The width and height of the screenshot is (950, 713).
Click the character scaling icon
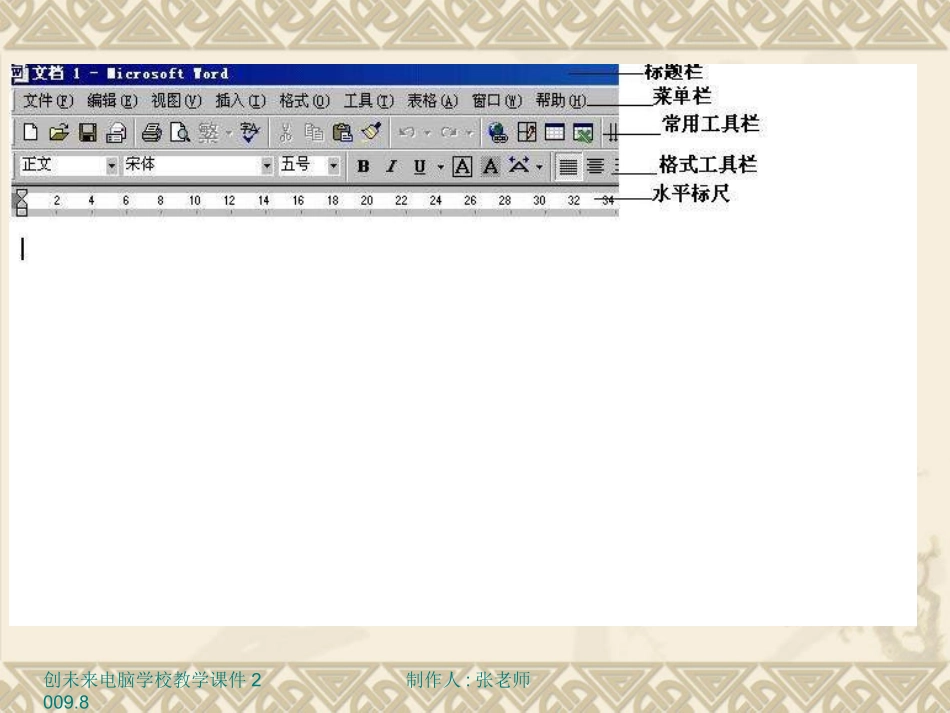519,165
